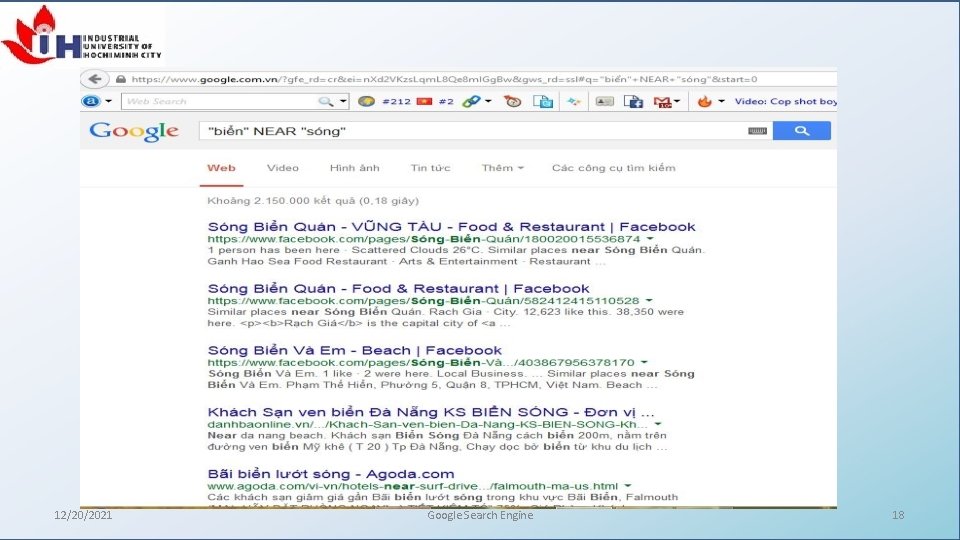Open the arrow beside the Sóng-Biển-Và URL
The width and height of the screenshot is (960, 540).
click(x=644, y=362)
